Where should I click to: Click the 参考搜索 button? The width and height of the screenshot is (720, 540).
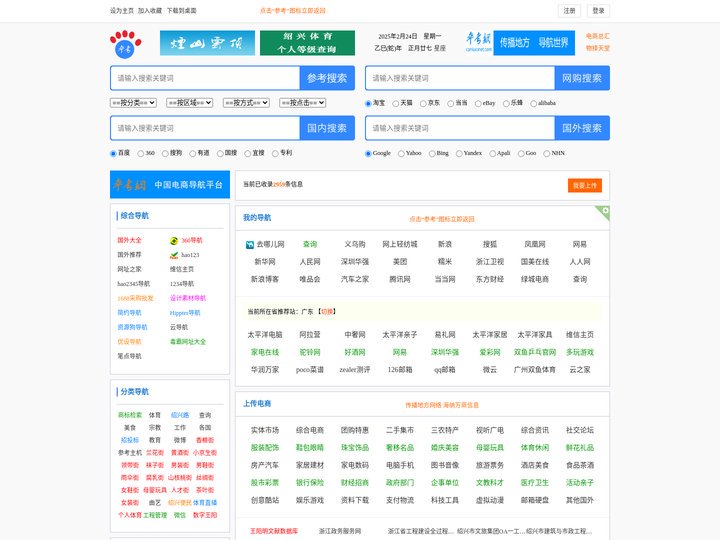click(327, 78)
